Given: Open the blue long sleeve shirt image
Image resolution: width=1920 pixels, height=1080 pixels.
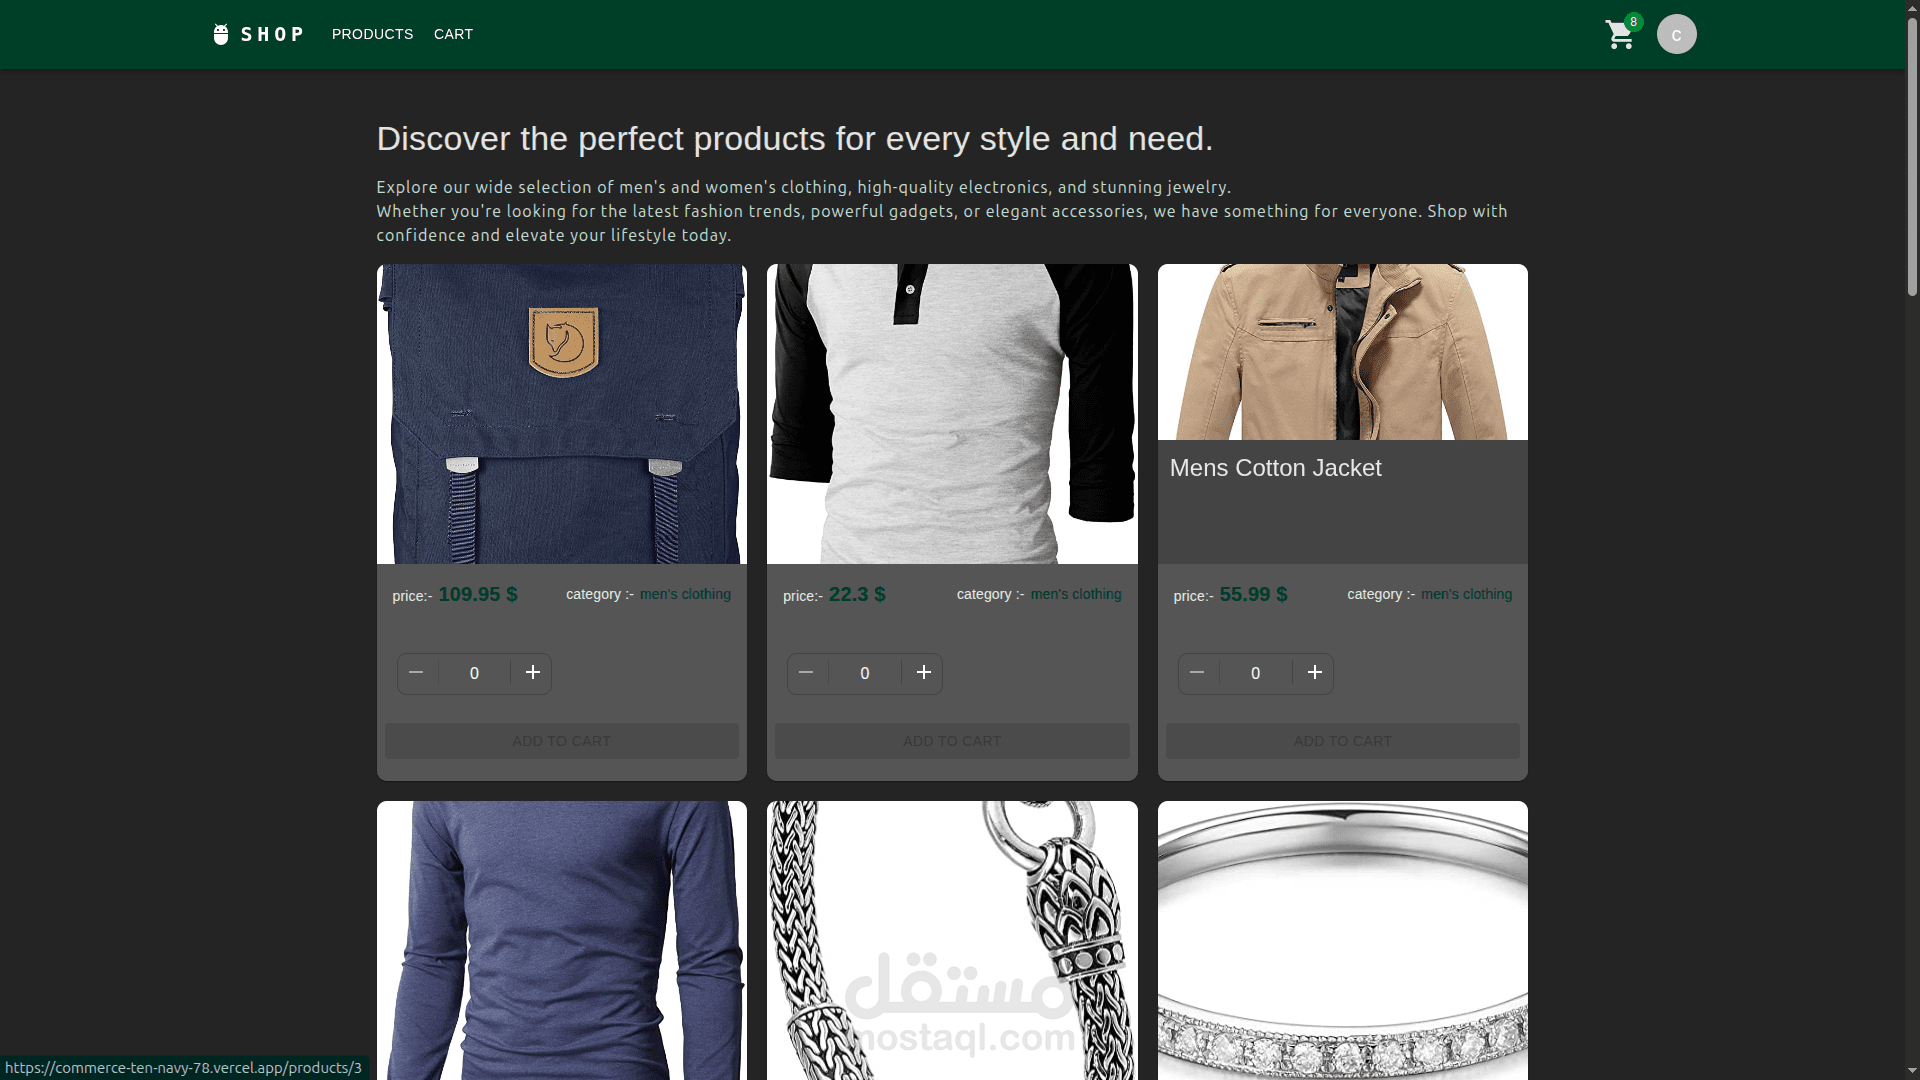Looking at the screenshot, I should (x=561, y=940).
